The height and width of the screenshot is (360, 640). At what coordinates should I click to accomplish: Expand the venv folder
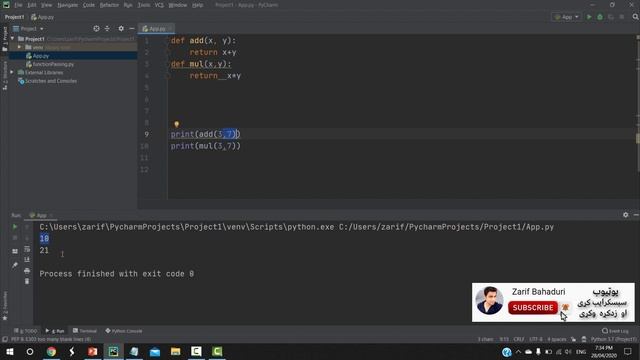coord(19,47)
